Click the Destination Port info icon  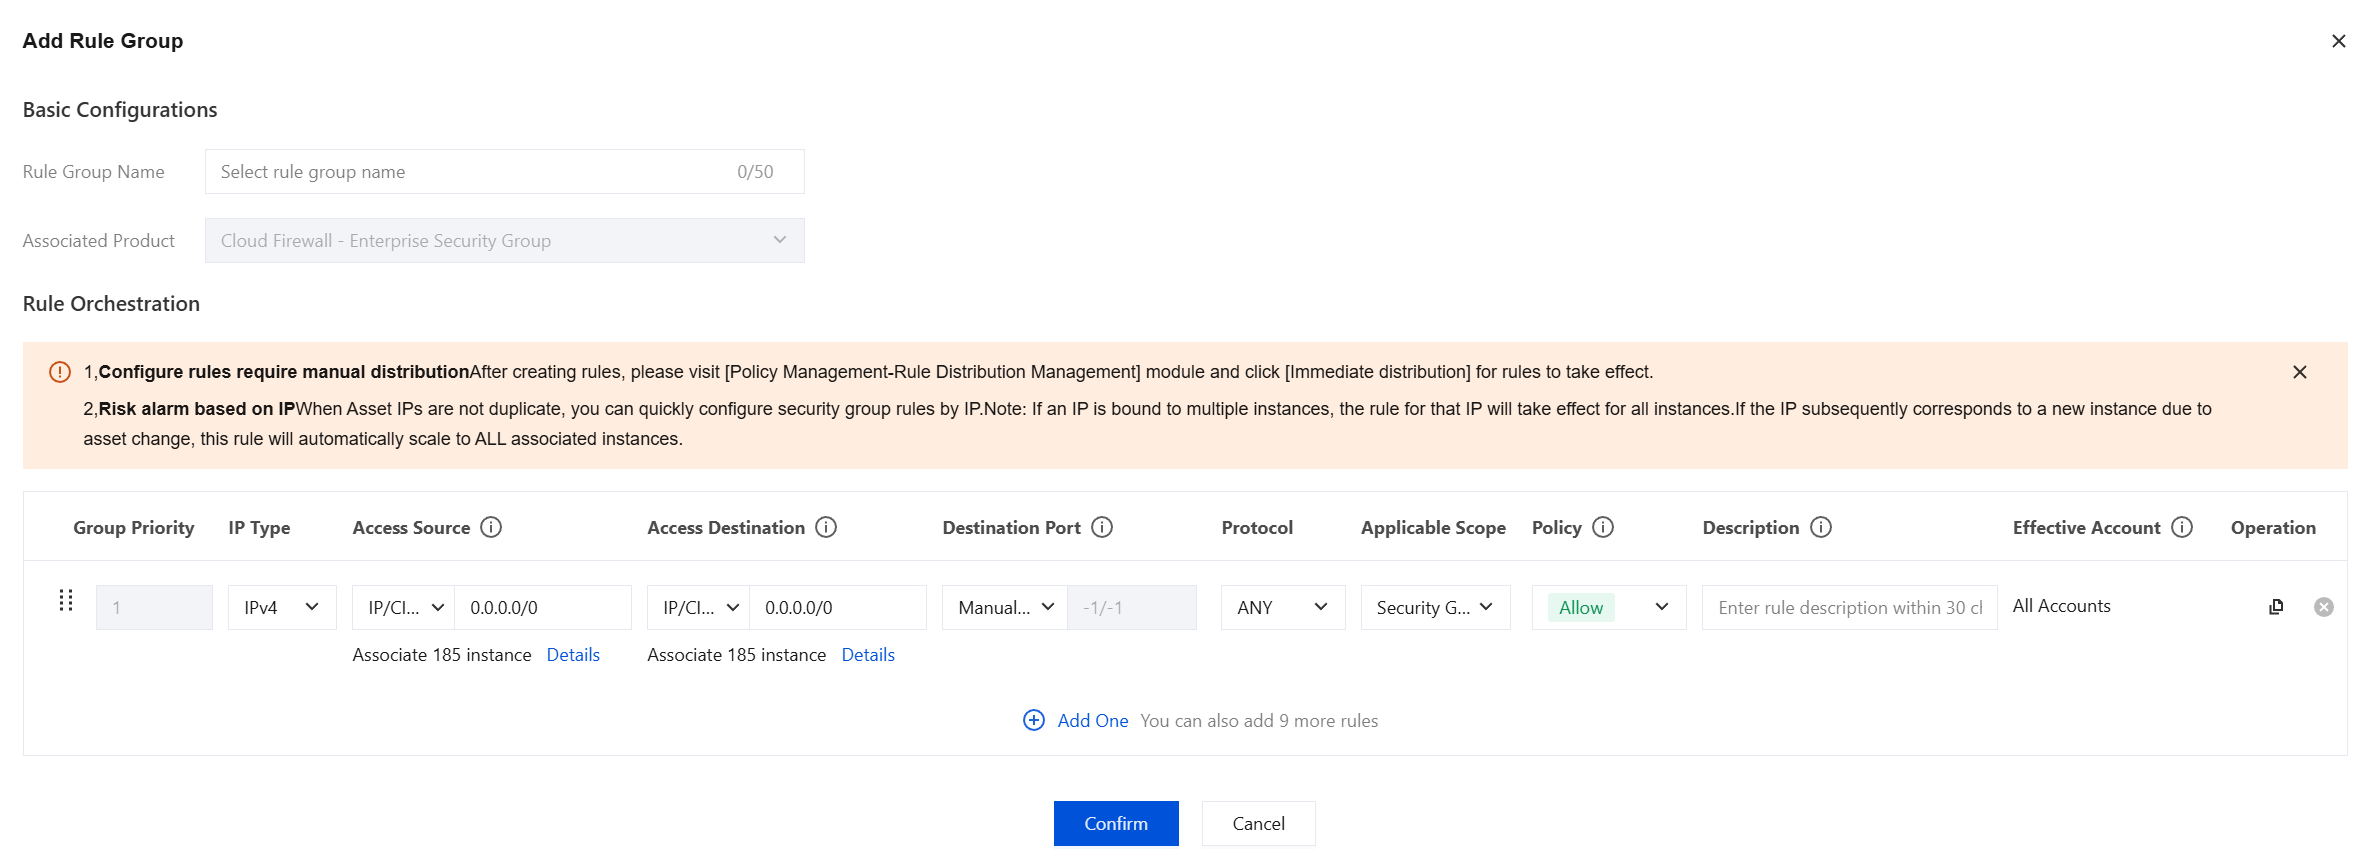click(x=1102, y=527)
